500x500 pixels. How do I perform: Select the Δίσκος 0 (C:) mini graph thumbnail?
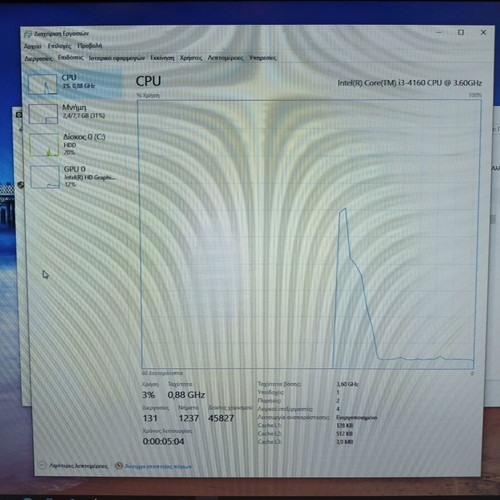[44, 145]
